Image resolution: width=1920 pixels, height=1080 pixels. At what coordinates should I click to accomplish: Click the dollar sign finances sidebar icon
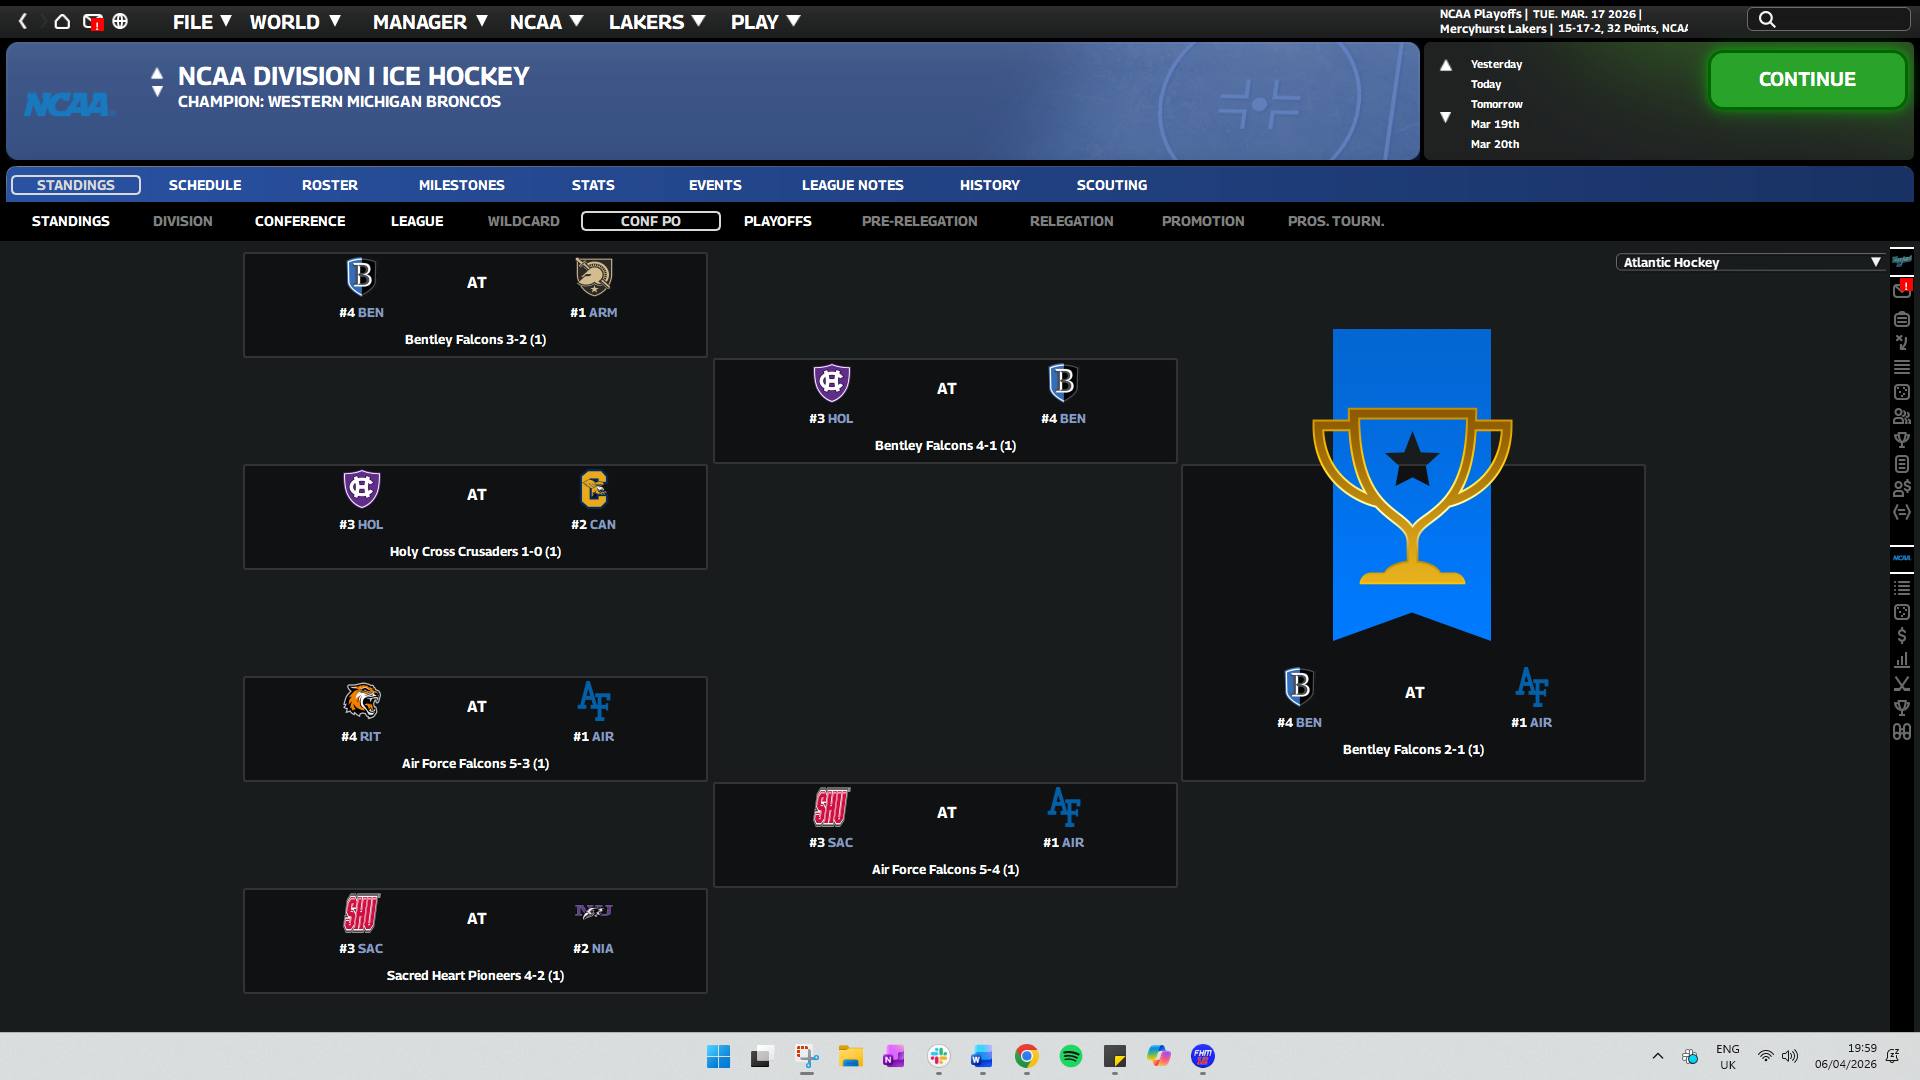point(1902,636)
